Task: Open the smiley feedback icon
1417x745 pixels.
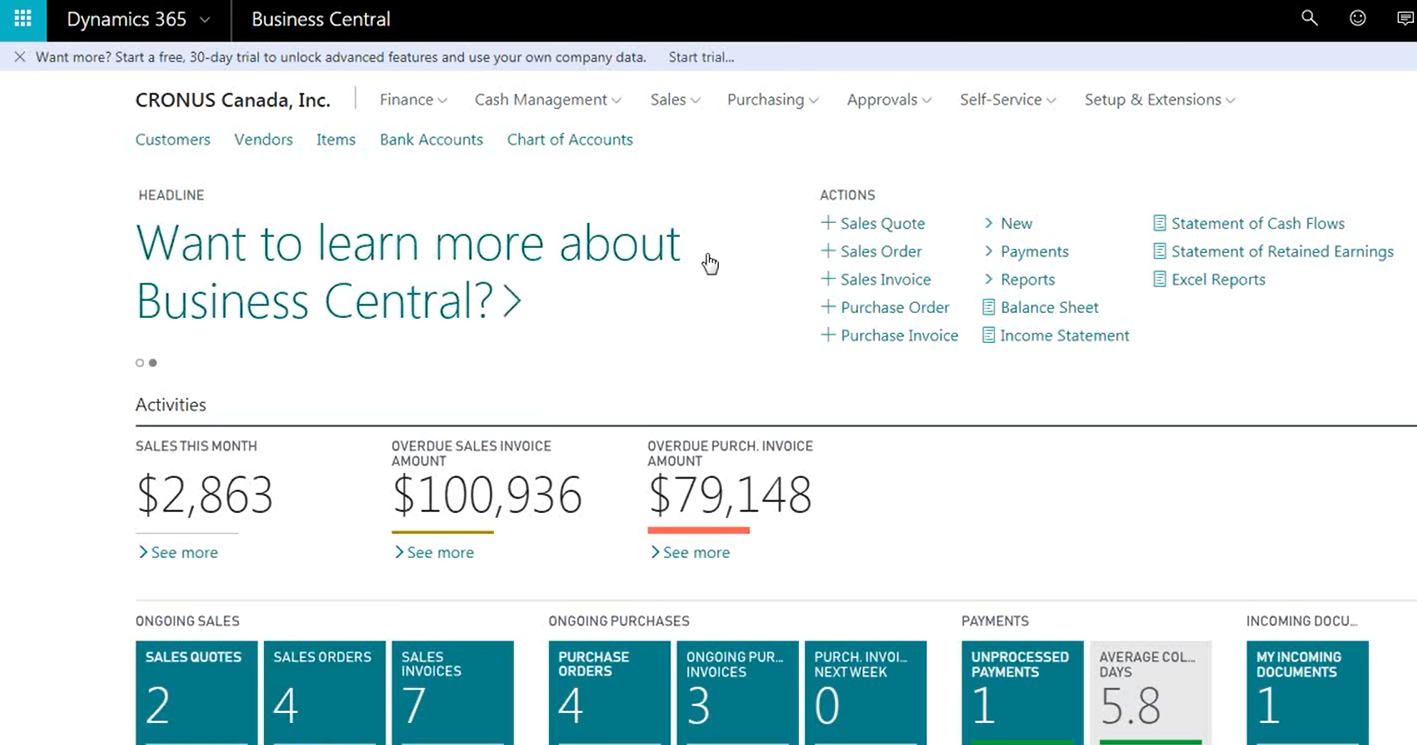Action: click(x=1357, y=18)
